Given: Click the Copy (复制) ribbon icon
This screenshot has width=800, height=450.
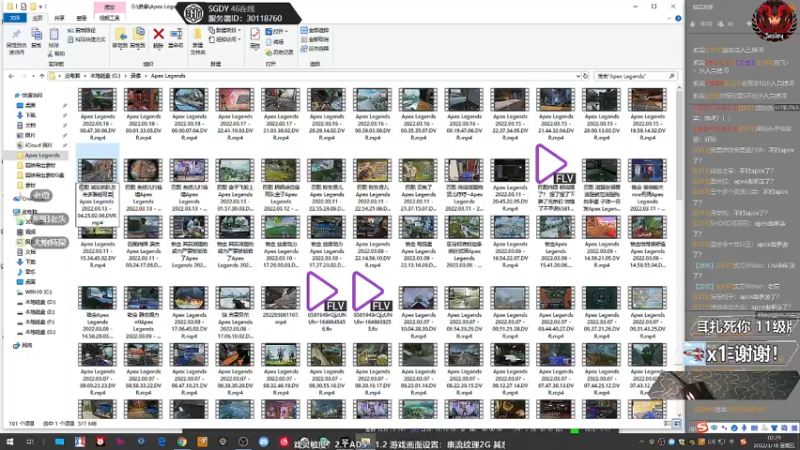Looking at the screenshot, I should pos(36,38).
